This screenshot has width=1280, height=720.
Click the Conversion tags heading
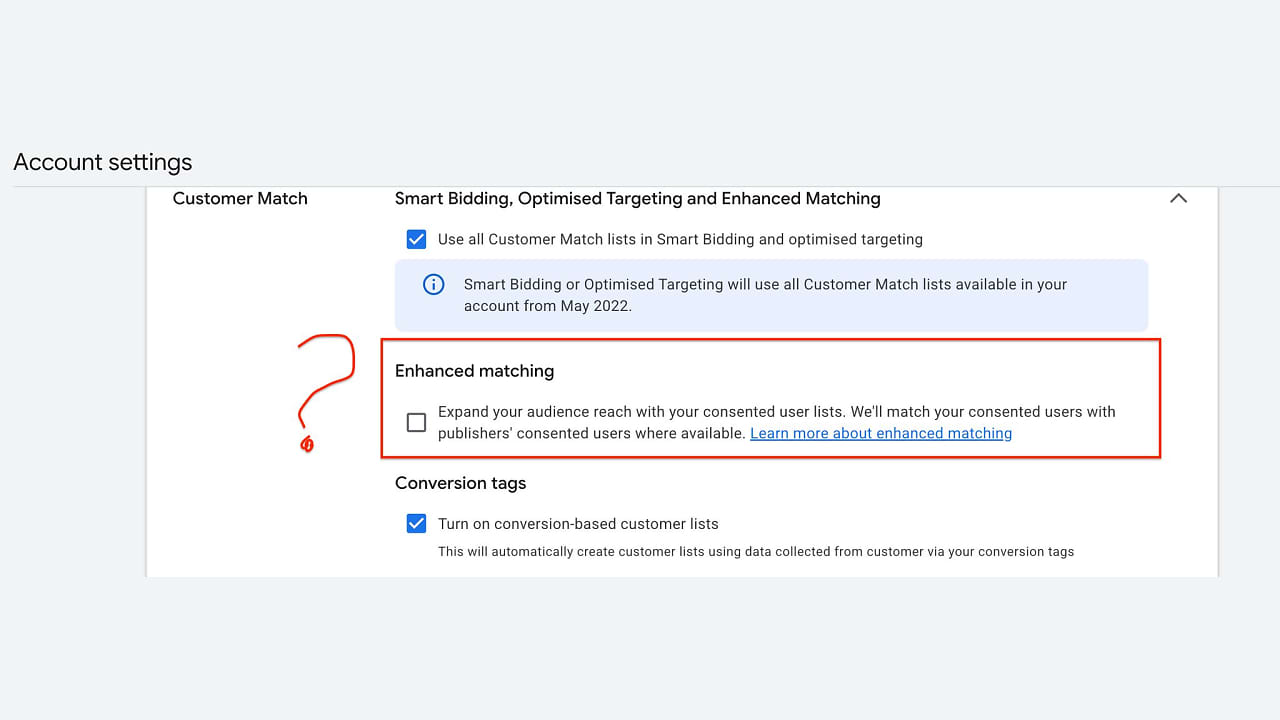pos(460,483)
